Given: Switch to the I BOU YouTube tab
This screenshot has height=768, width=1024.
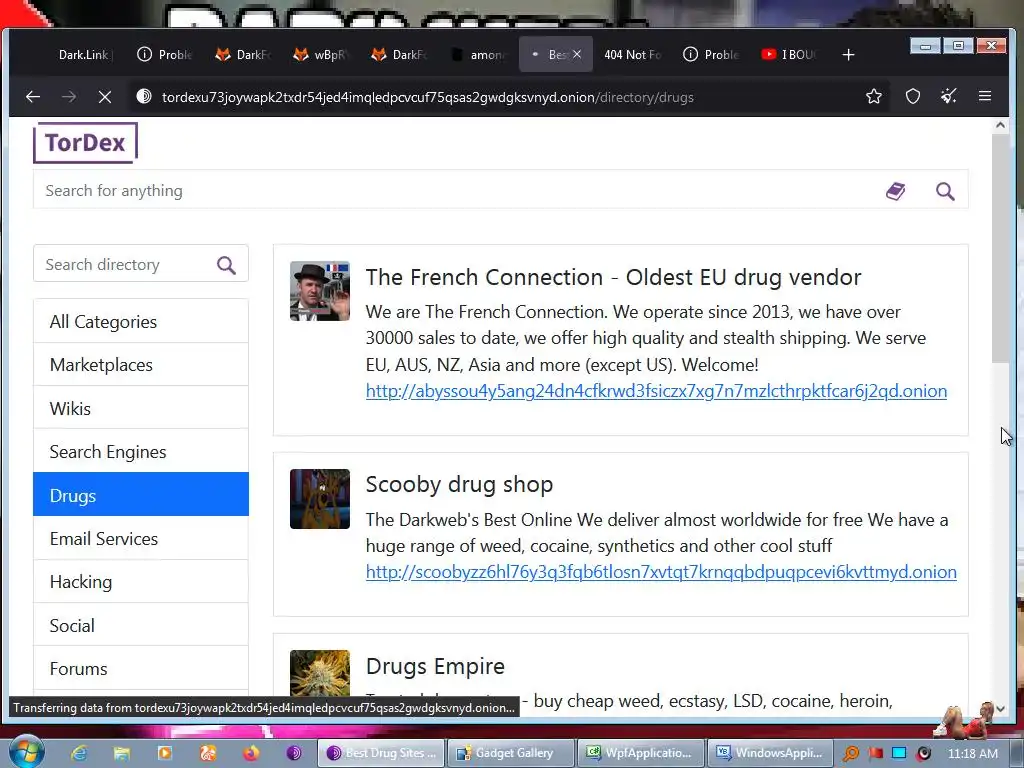Looking at the screenshot, I should [789, 55].
